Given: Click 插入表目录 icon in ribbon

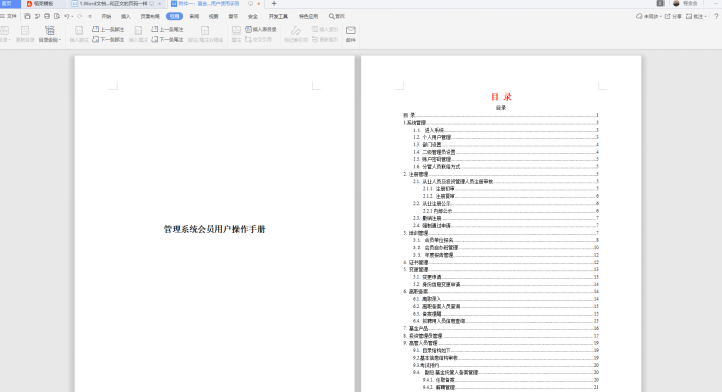Looking at the screenshot, I should click(248, 29).
